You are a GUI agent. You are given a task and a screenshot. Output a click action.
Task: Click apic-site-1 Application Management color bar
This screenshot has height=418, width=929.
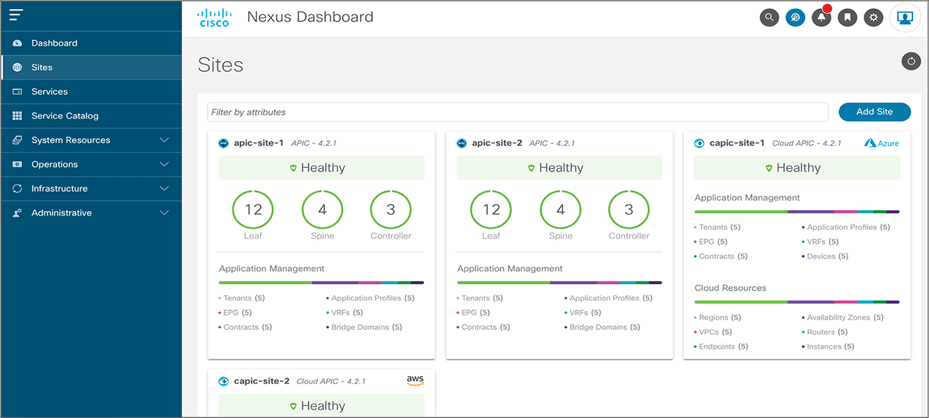[321, 283]
